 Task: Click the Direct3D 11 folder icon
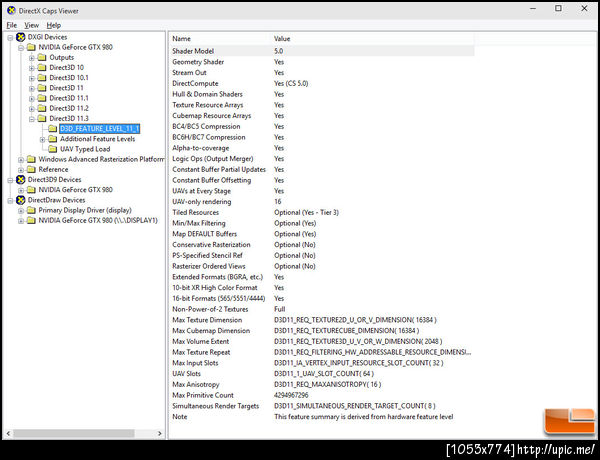pos(42,88)
